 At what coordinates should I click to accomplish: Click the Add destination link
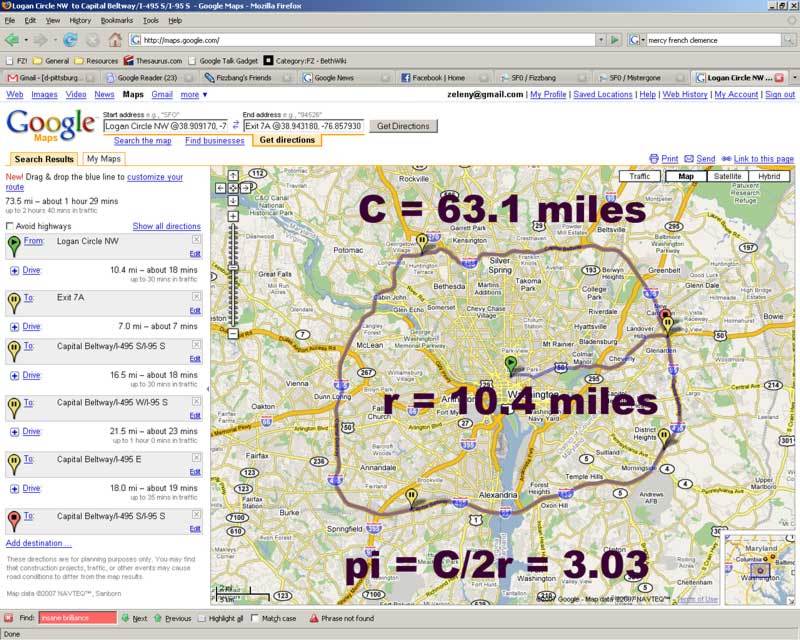pos(39,542)
